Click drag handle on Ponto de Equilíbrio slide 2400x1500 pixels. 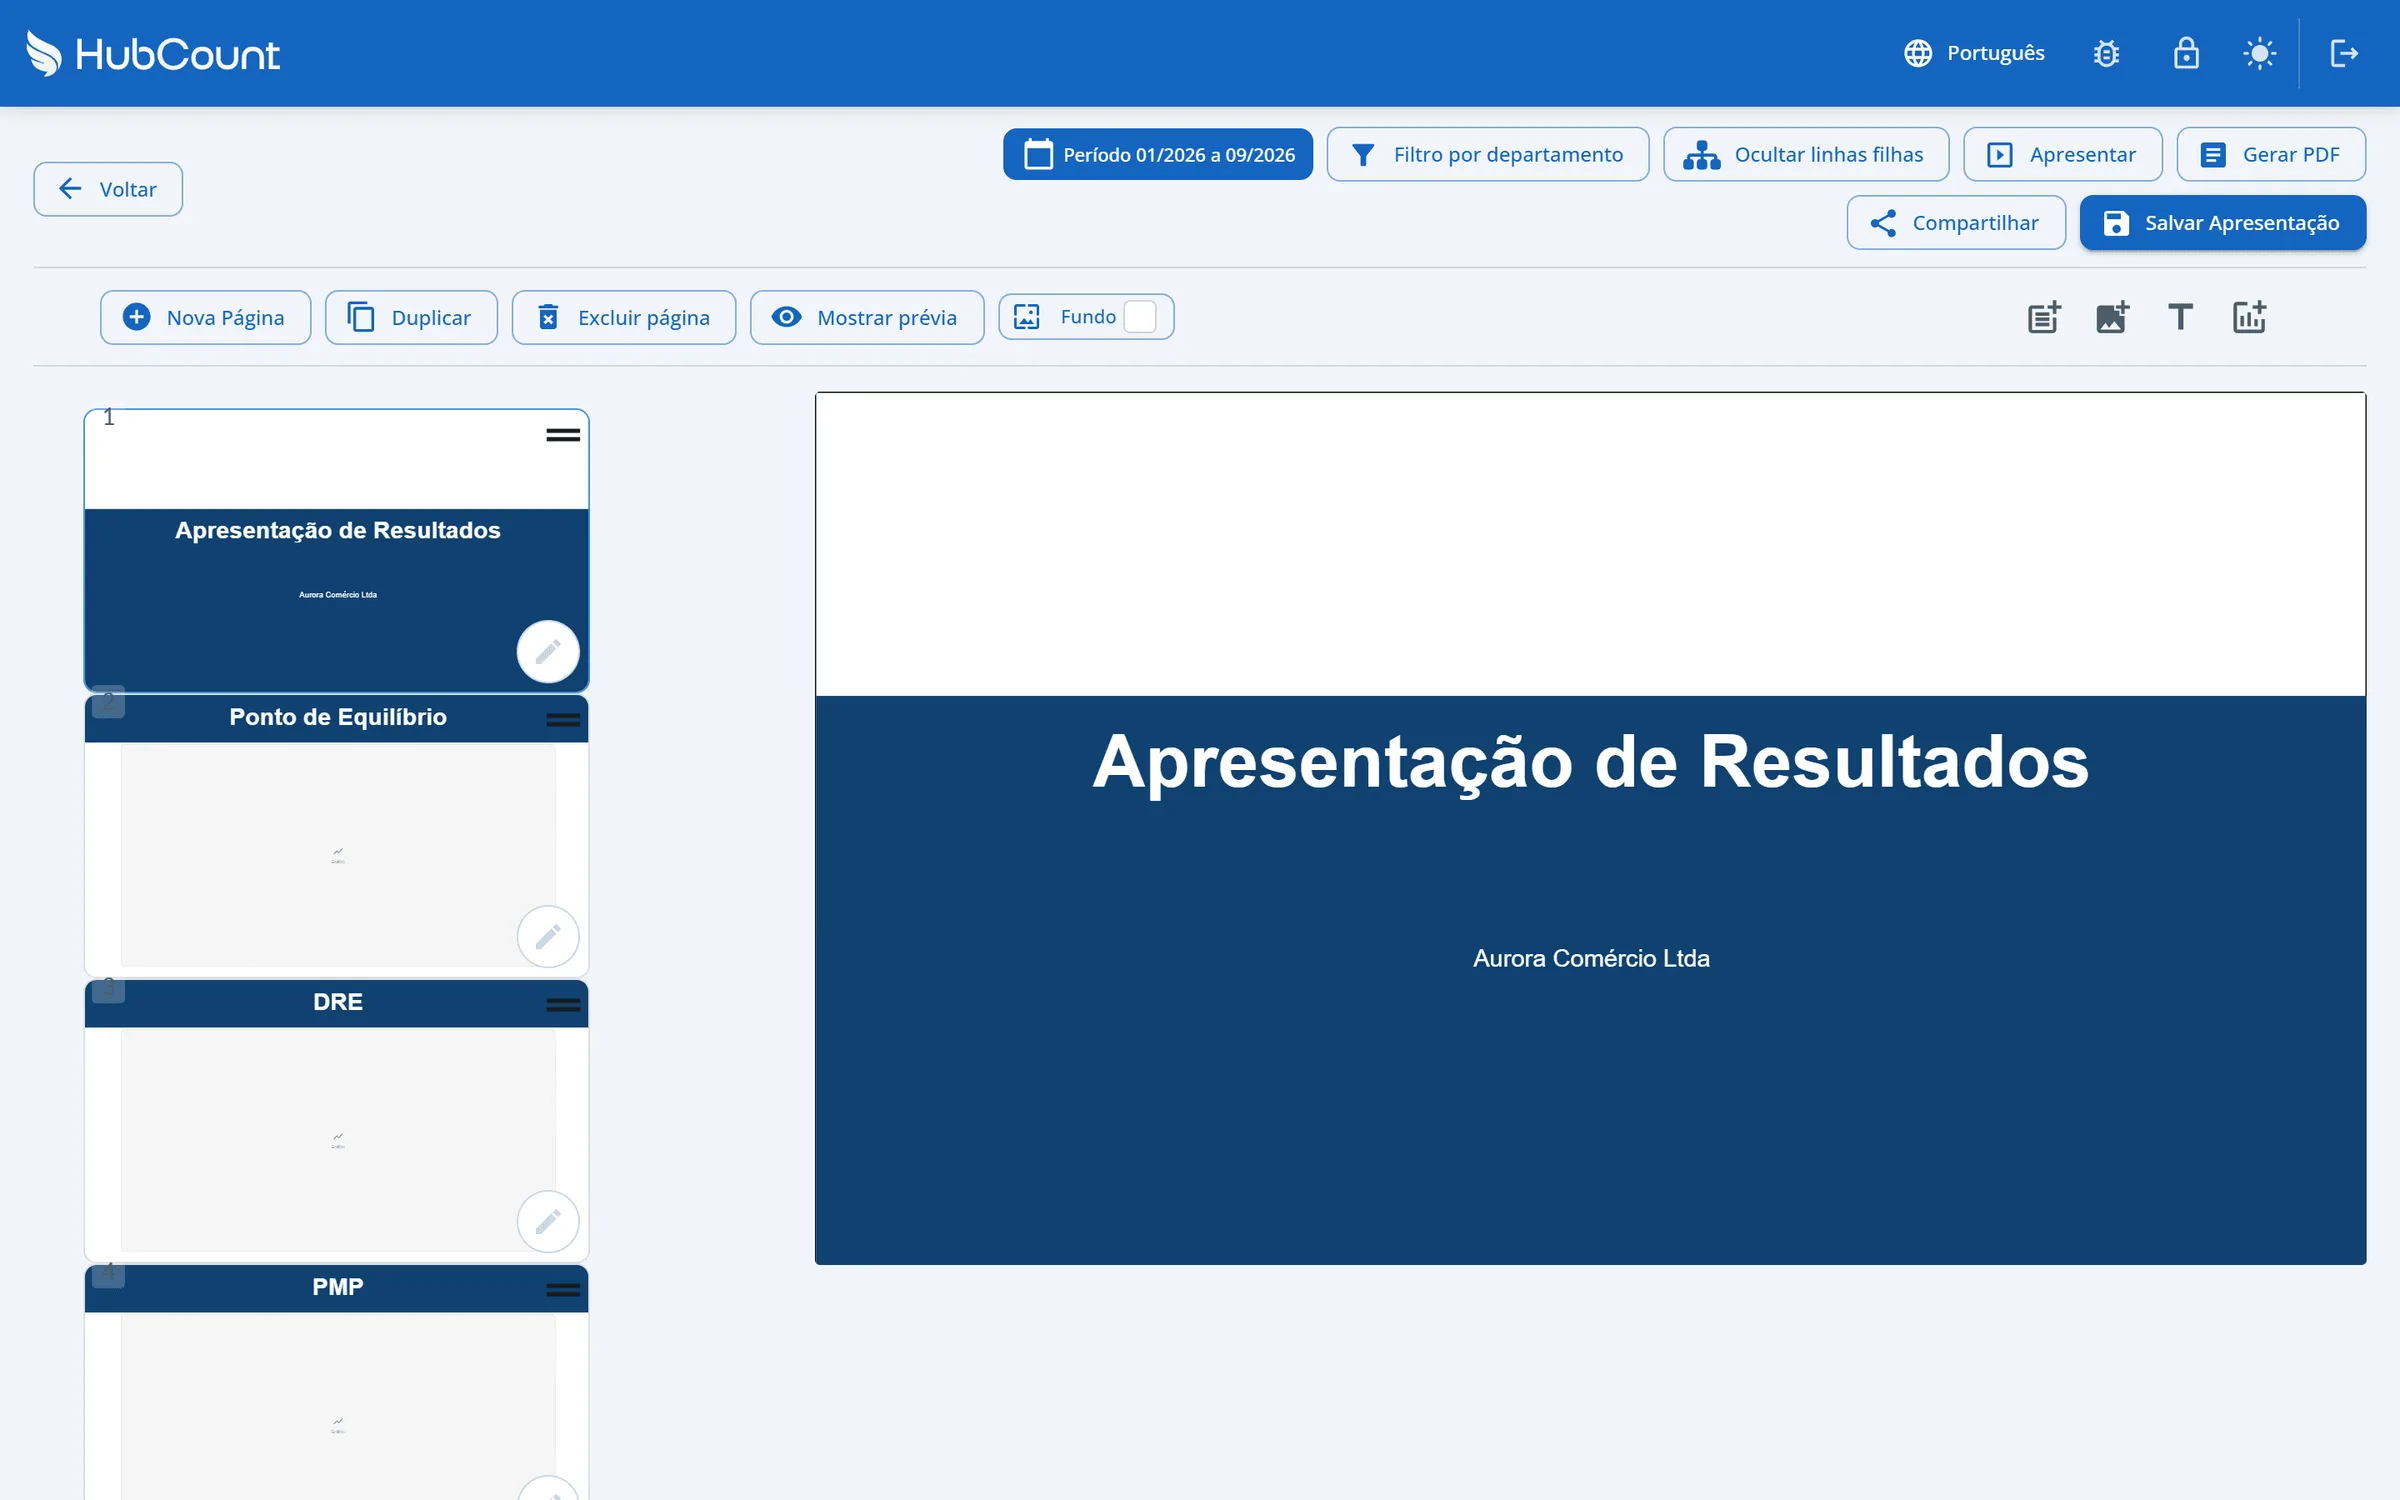pyautogui.click(x=563, y=720)
